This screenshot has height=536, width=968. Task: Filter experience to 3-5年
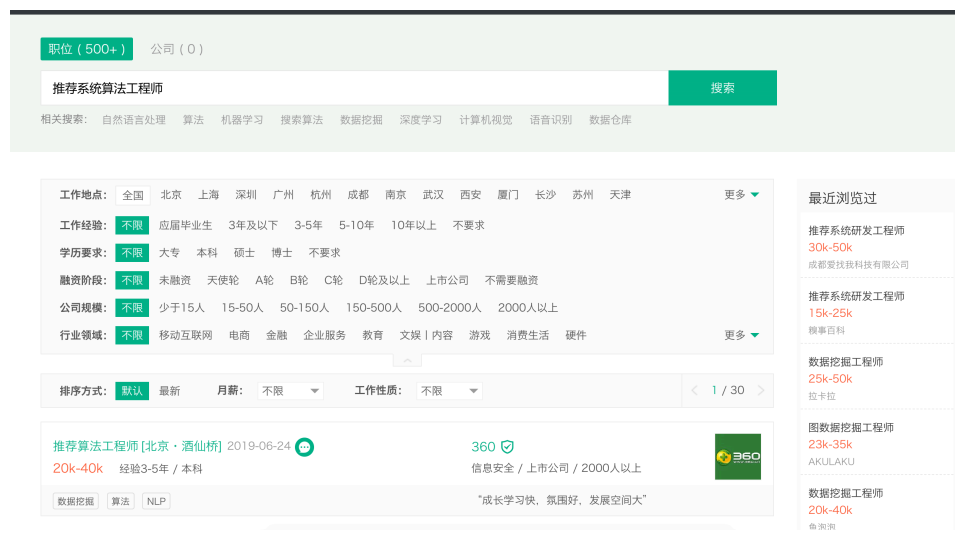308,225
